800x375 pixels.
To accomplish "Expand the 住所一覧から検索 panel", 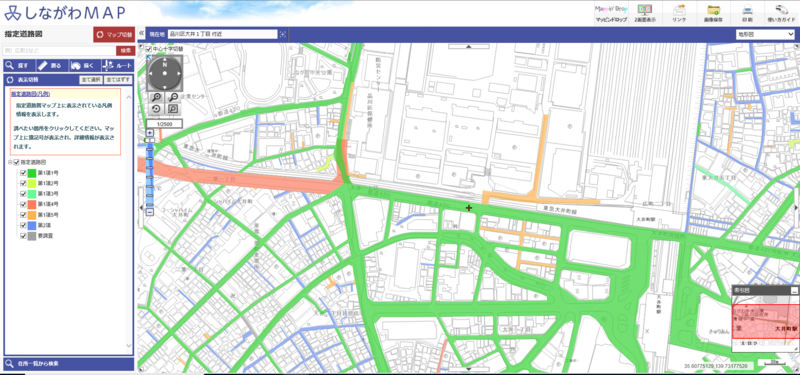I will 69,364.
